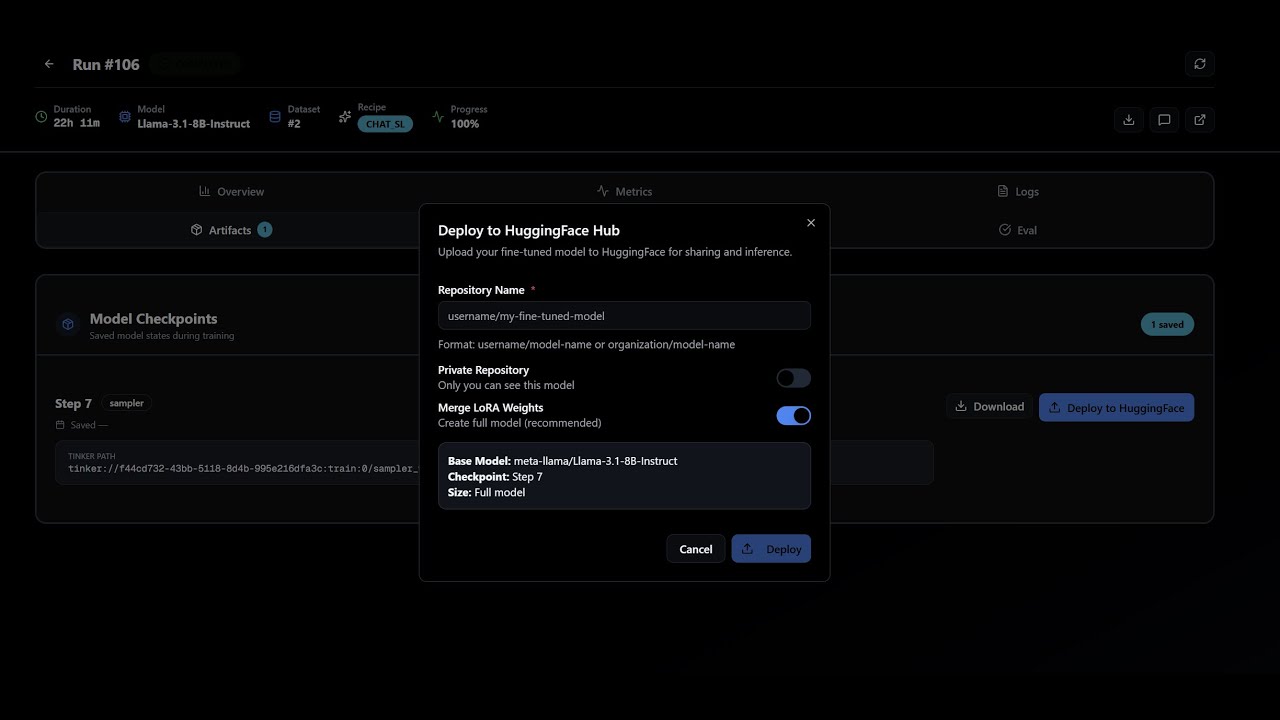Click the Size: Full model line

[x=486, y=492]
